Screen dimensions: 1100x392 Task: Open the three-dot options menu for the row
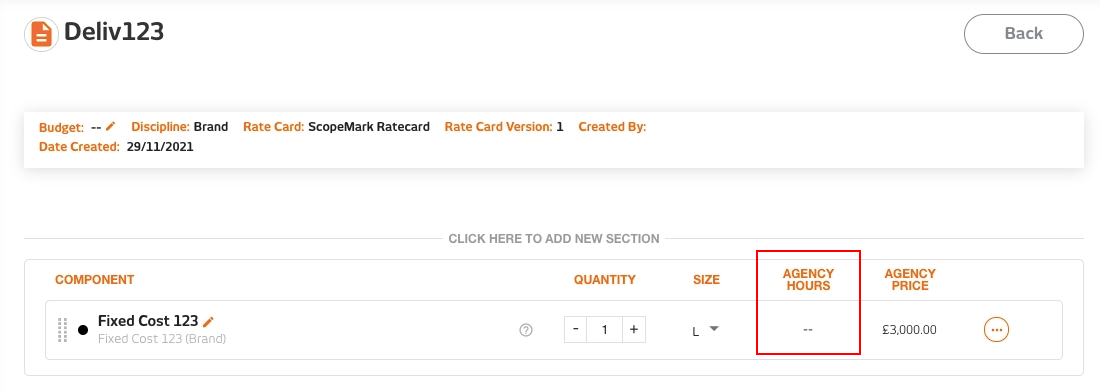point(996,330)
